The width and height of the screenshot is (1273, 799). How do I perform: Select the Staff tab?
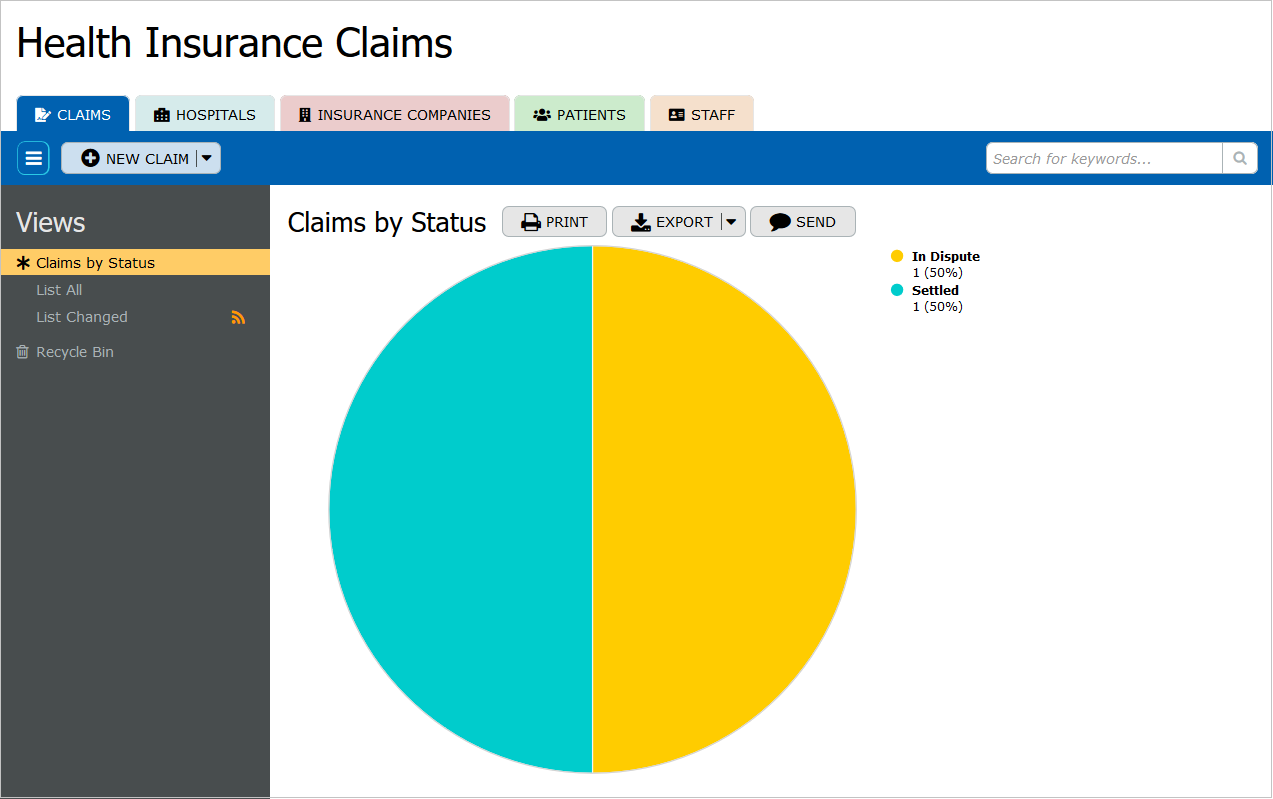pos(702,115)
